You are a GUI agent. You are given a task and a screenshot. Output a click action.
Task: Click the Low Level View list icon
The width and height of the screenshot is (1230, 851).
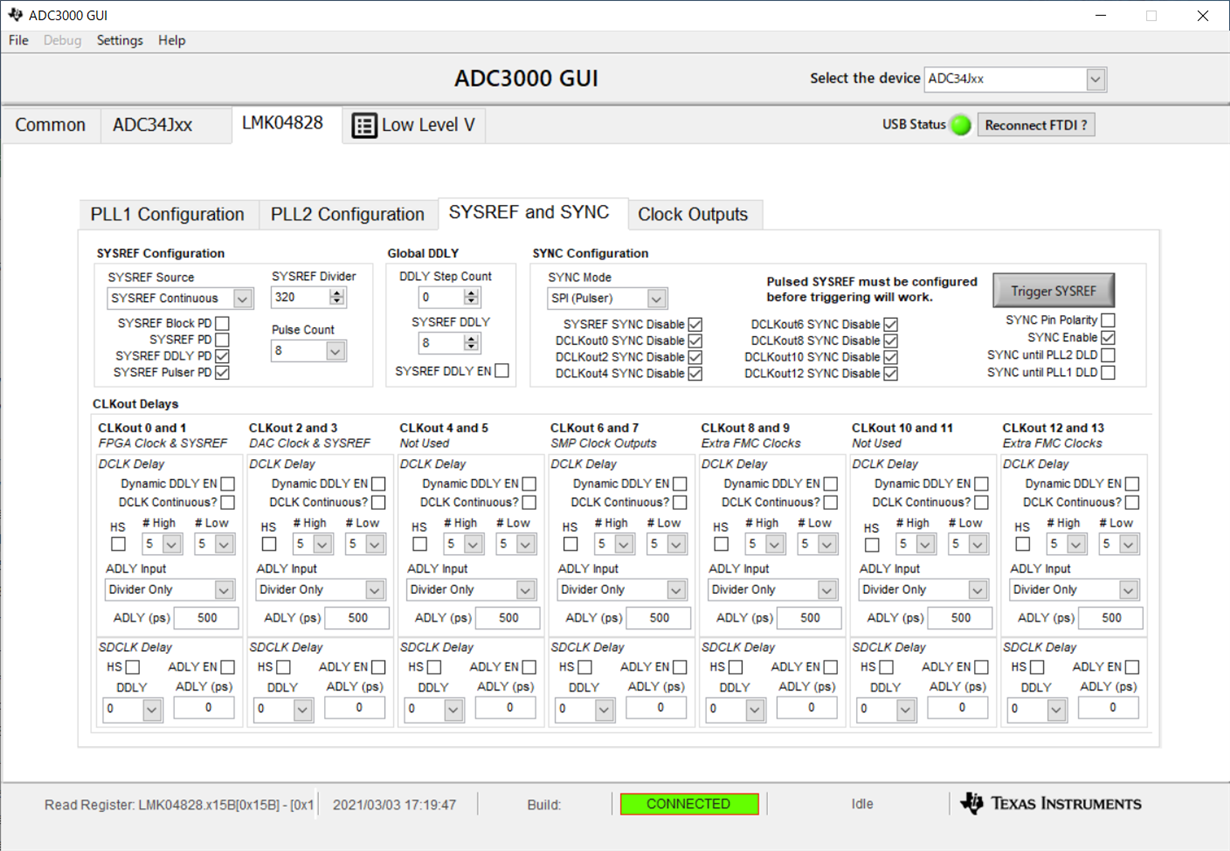[364, 125]
